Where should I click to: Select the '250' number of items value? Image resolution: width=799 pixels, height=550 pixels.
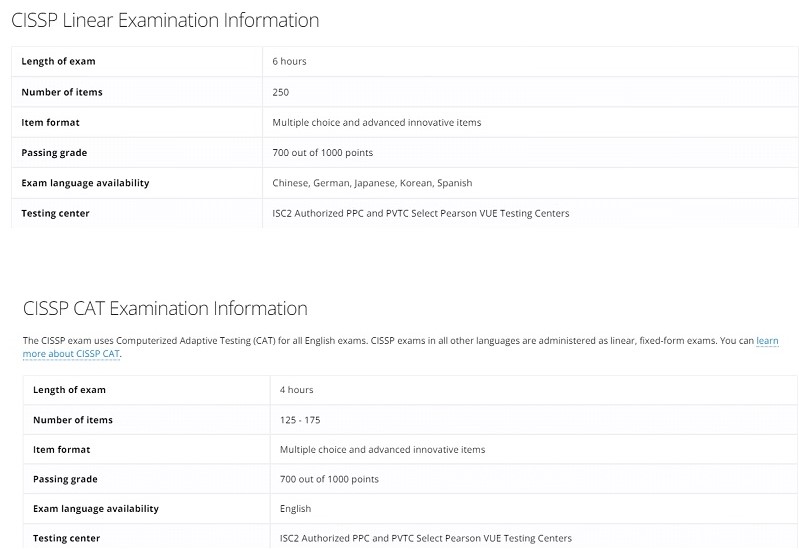pyautogui.click(x=280, y=92)
